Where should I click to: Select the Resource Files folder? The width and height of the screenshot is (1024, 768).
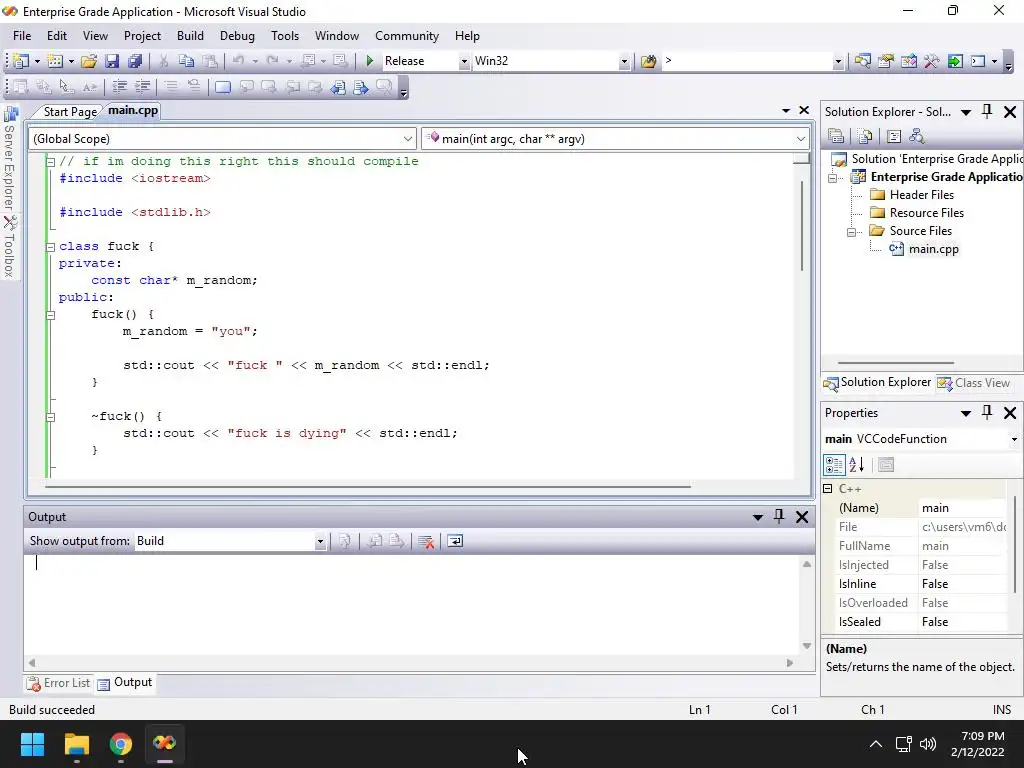click(926, 213)
